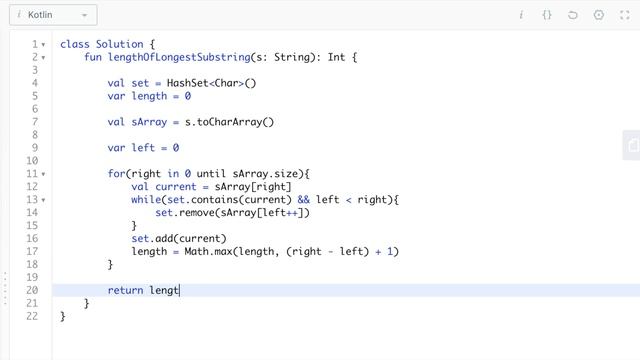Click on 'set.contains(current)' condition
Image resolution: width=640 pixels, height=360 pixels.
229,200
